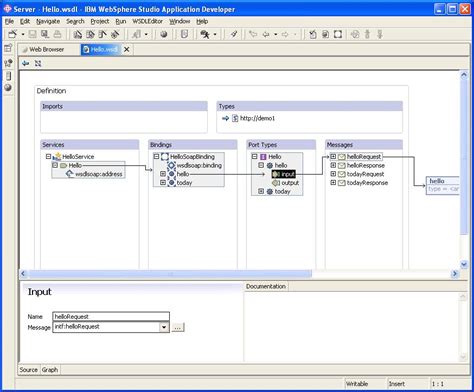Screen dimensions: 474x392
Task: Click the Save As icon in the toolbar
Action: click(45, 34)
